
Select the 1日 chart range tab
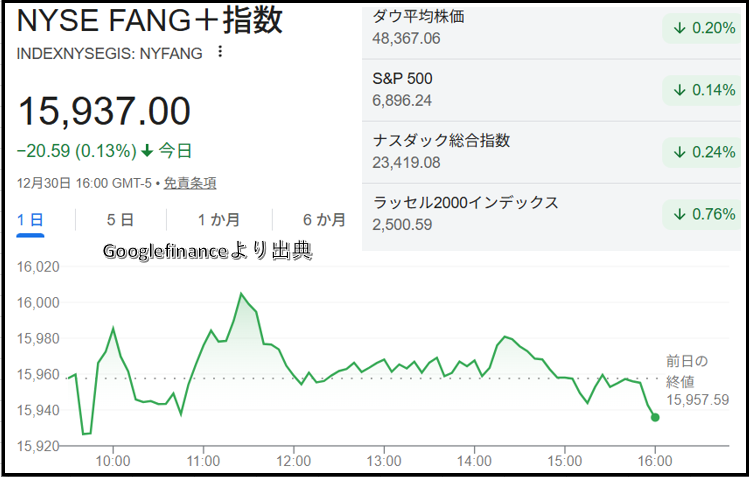click(x=30, y=220)
